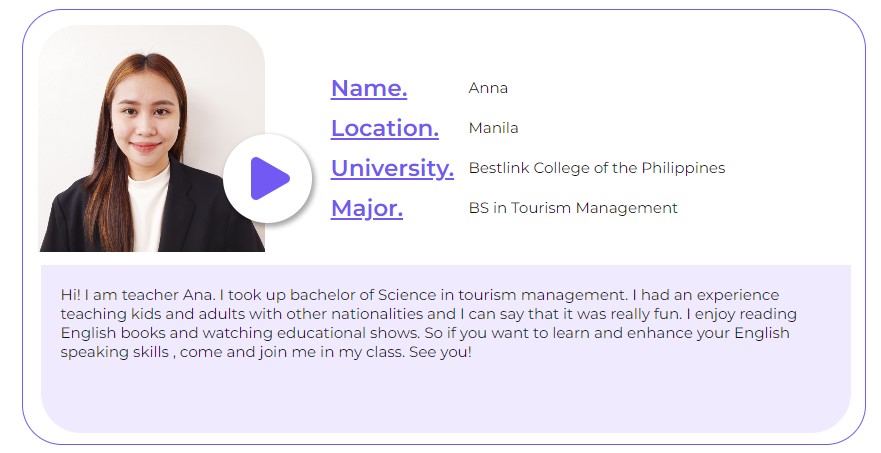
Task: Click 'See you!' at the description's end
Action: 440,352
